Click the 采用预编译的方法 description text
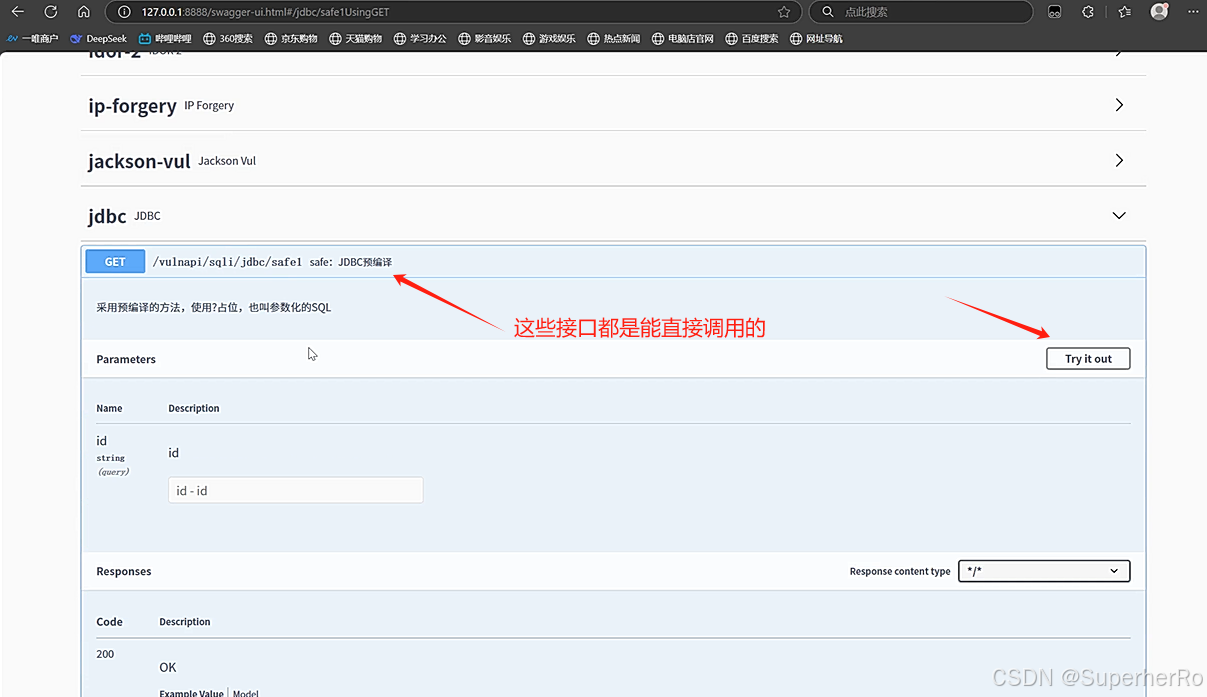Screen dimensions: 1207x697 [213, 307]
